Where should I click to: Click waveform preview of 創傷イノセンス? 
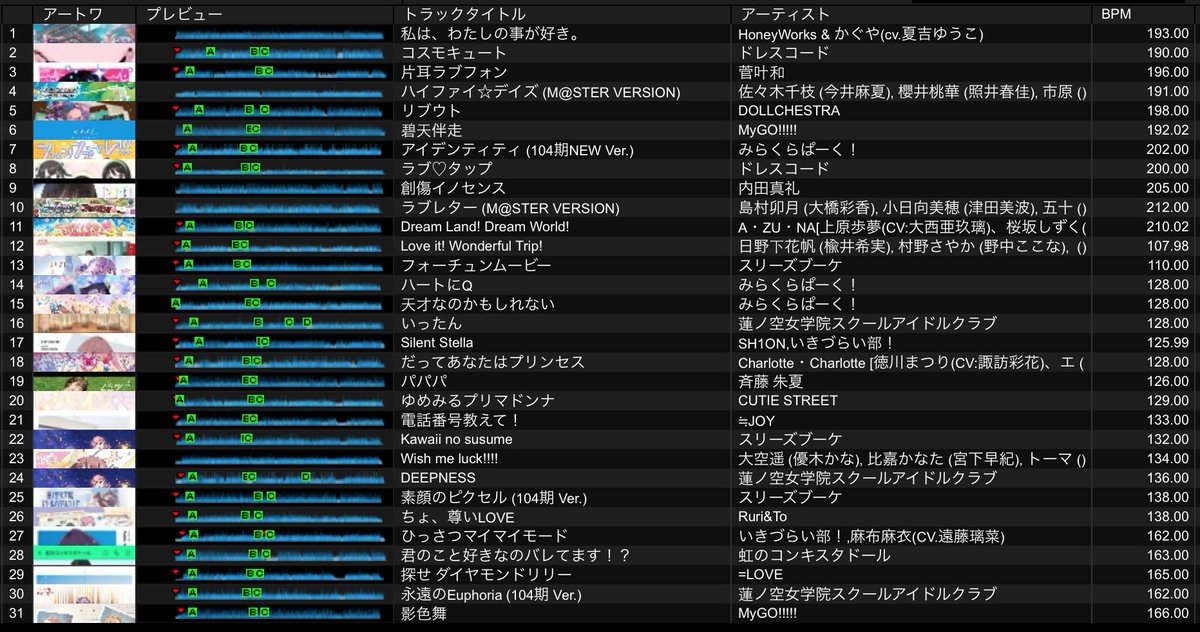[x=280, y=188]
